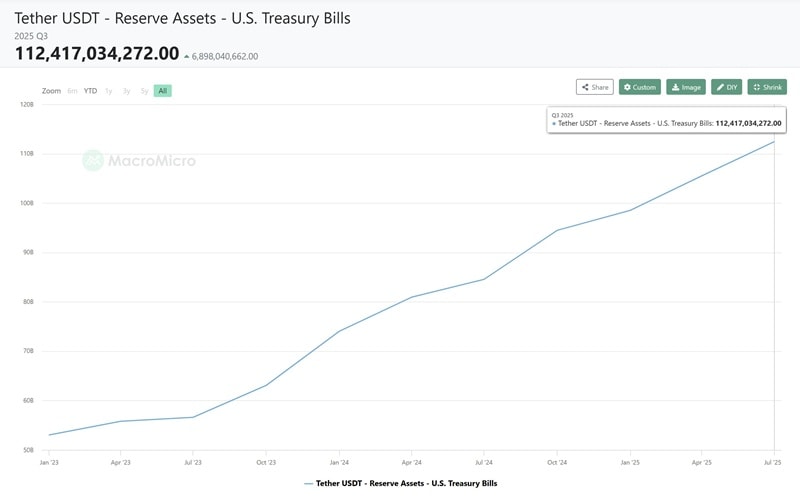Choose the 5y zoom range
800x499 pixels.
tap(144, 91)
